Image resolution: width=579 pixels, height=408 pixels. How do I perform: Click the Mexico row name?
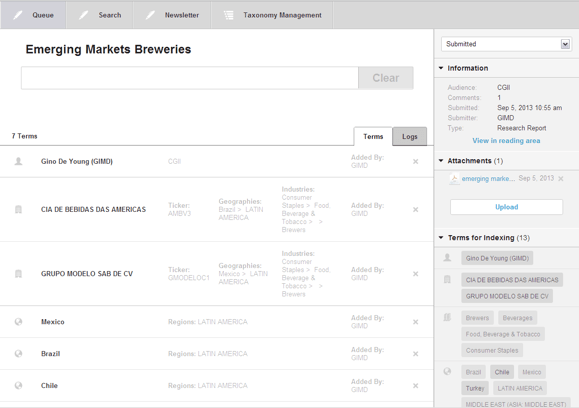[x=52, y=322]
